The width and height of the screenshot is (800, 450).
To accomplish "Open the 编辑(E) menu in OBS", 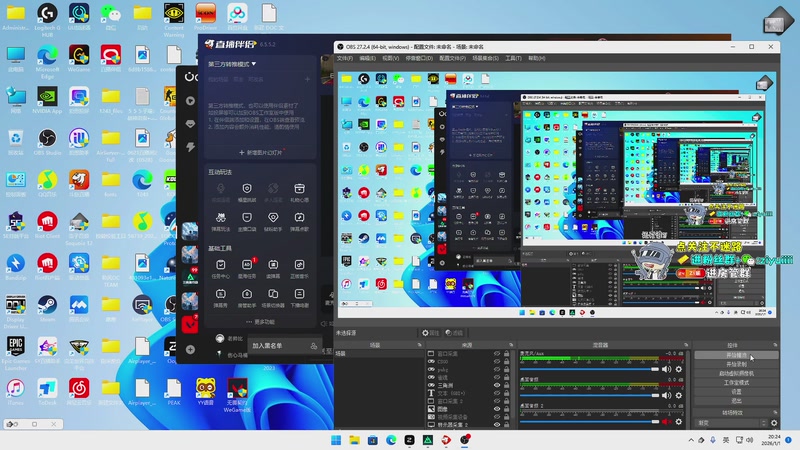I will [367, 58].
